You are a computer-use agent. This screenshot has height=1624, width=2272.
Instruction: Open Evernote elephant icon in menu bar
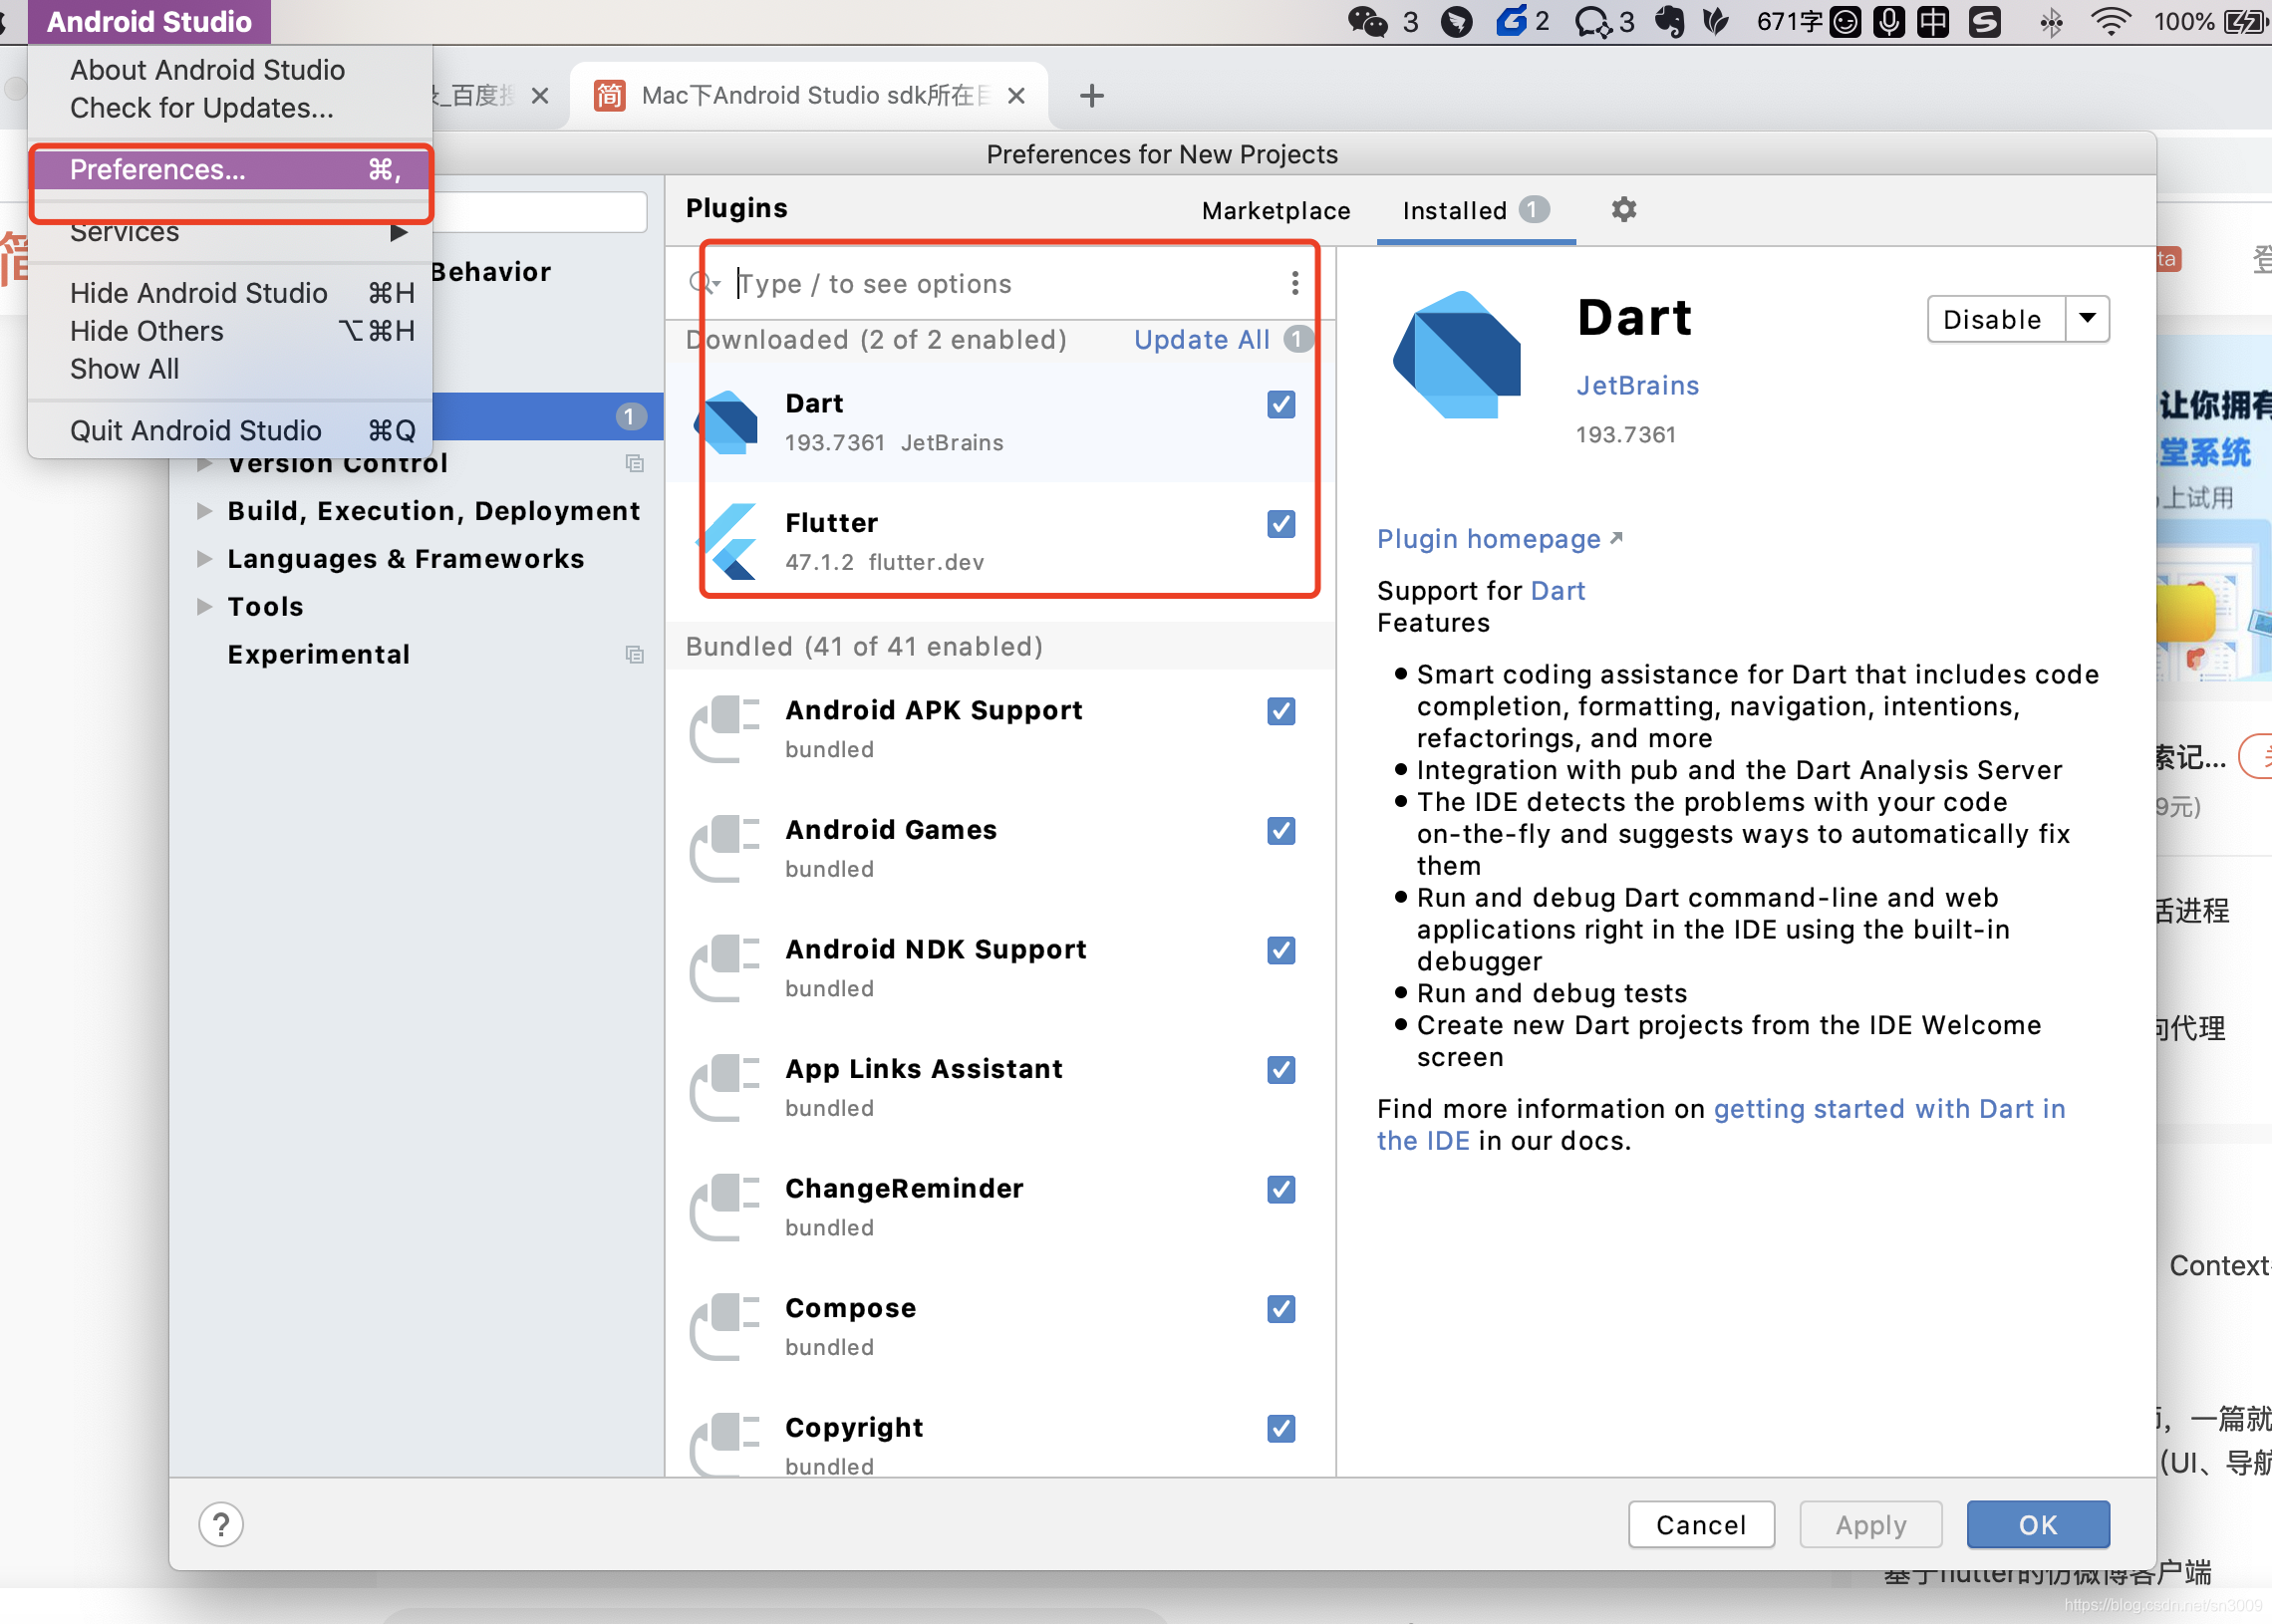(x=1668, y=21)
